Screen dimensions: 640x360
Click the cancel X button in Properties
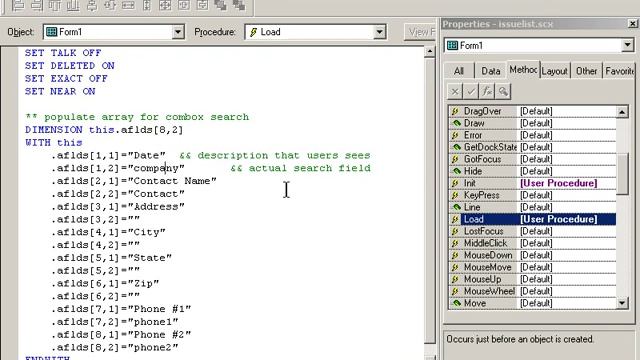pyautogui.click(x=455, y=91)
